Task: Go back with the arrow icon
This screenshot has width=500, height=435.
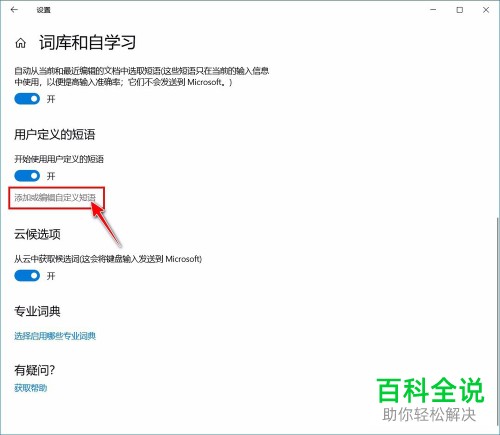Action: [14, 10]
